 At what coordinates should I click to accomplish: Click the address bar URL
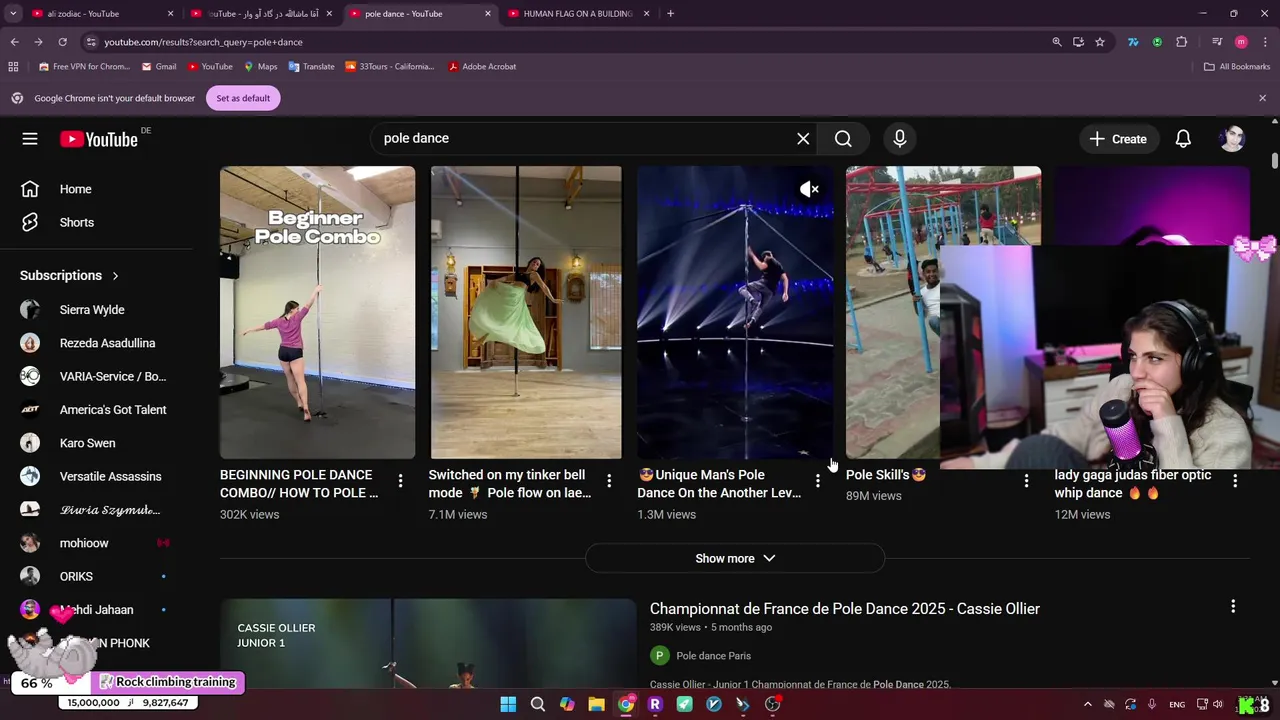(203, 42)
